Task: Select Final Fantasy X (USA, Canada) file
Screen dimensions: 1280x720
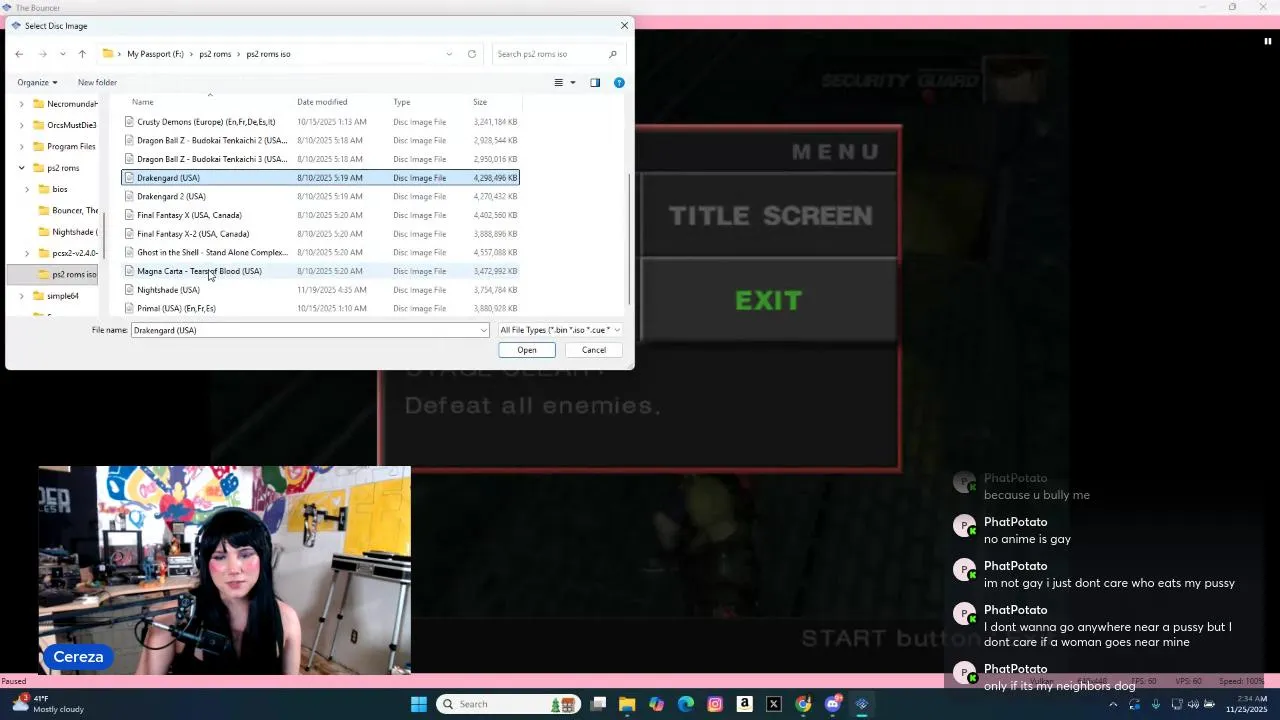Action: coord(320,215)
